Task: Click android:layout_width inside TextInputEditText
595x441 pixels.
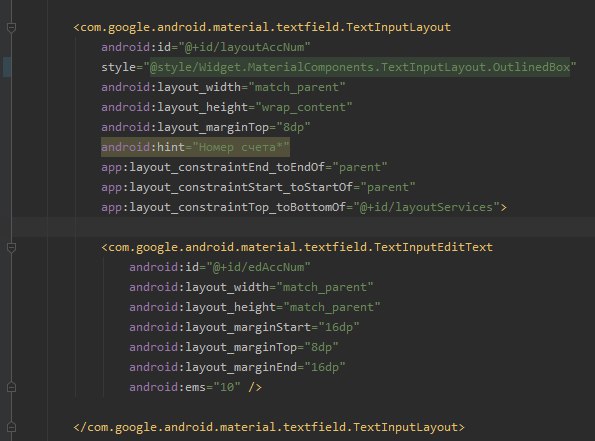Action: click(x=199, y=287)
